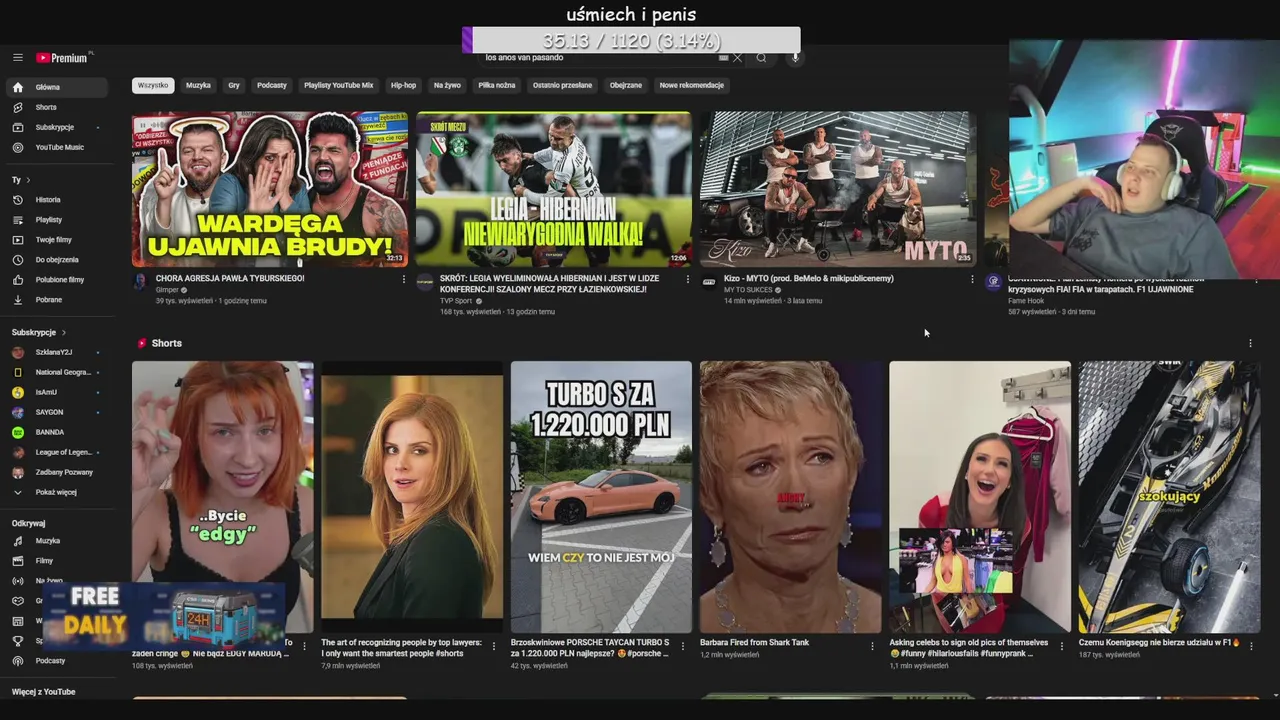Open Pobrane downloads in sidebar
Viewport: 1280px width, 720px height.
point(57,300)
